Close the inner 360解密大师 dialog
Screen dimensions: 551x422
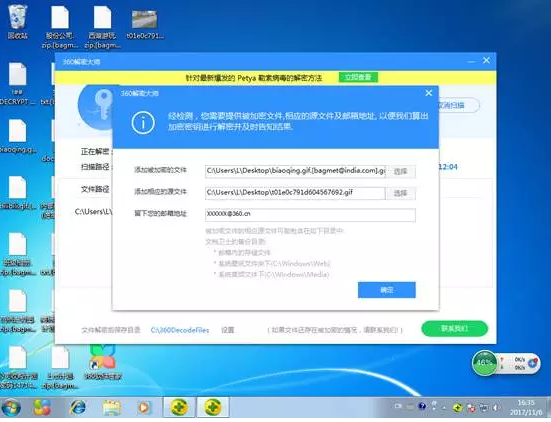pos(429,93)
